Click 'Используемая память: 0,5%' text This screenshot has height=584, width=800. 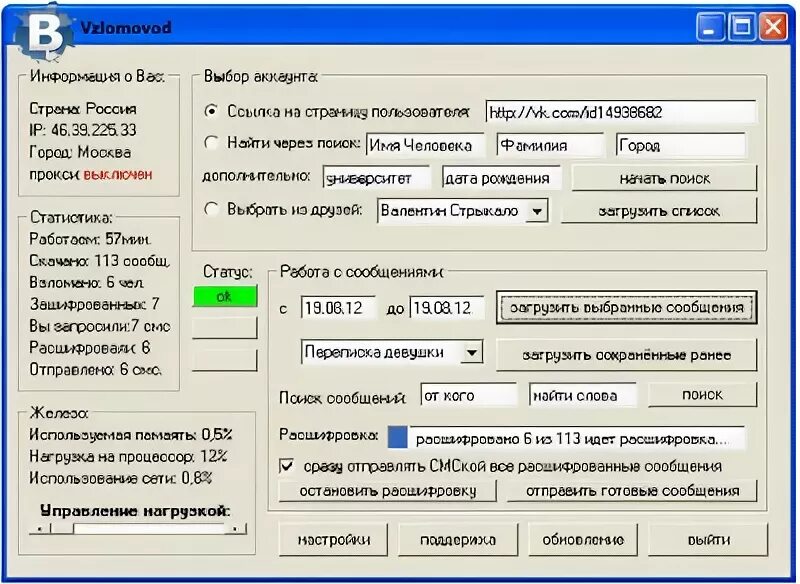(130, 434)
